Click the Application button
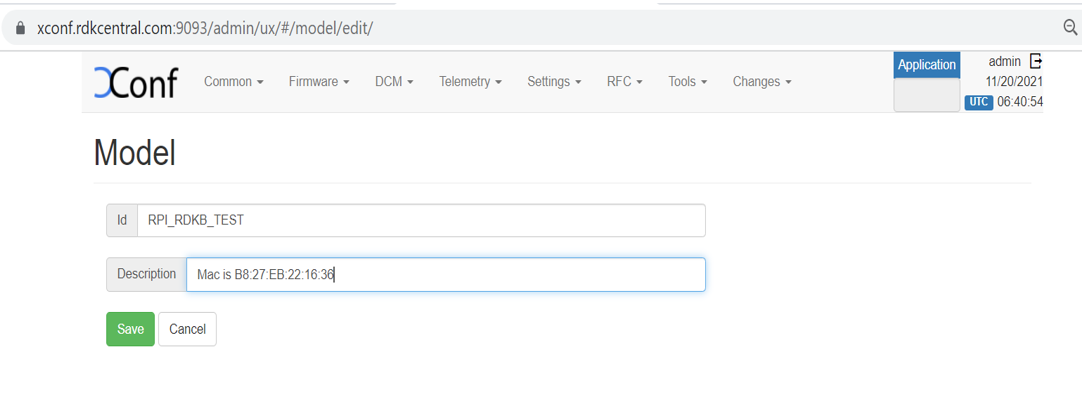 pyautogui.click(x=926, y=65)
